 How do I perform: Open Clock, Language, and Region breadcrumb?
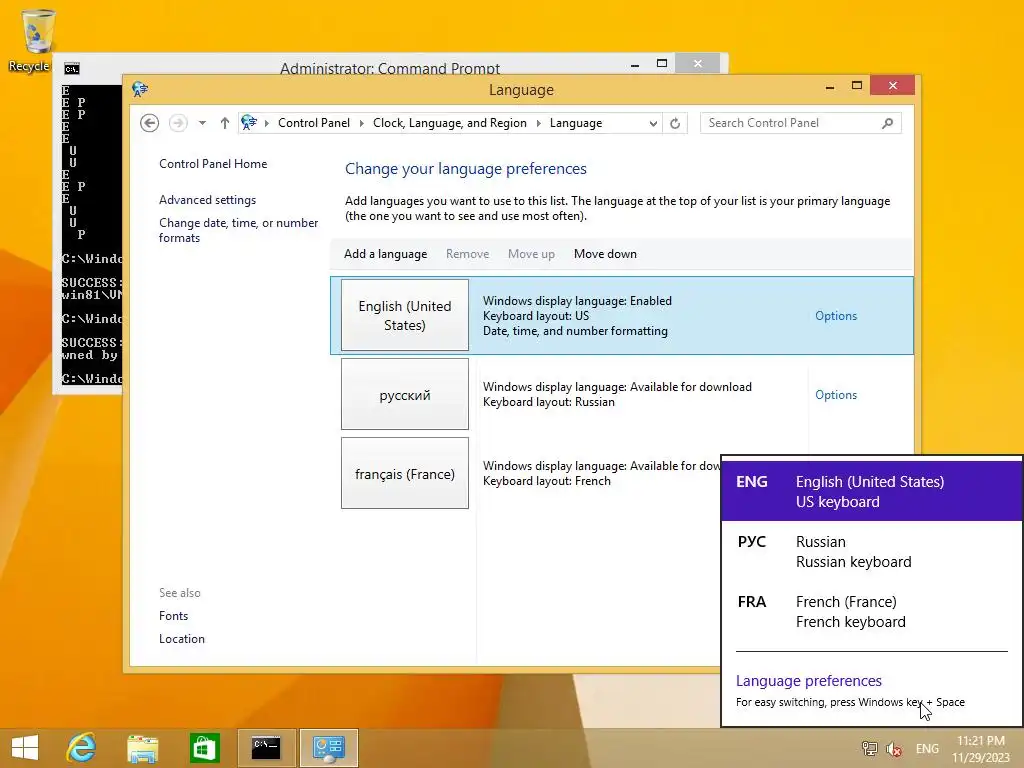click(x=449, y=123)
